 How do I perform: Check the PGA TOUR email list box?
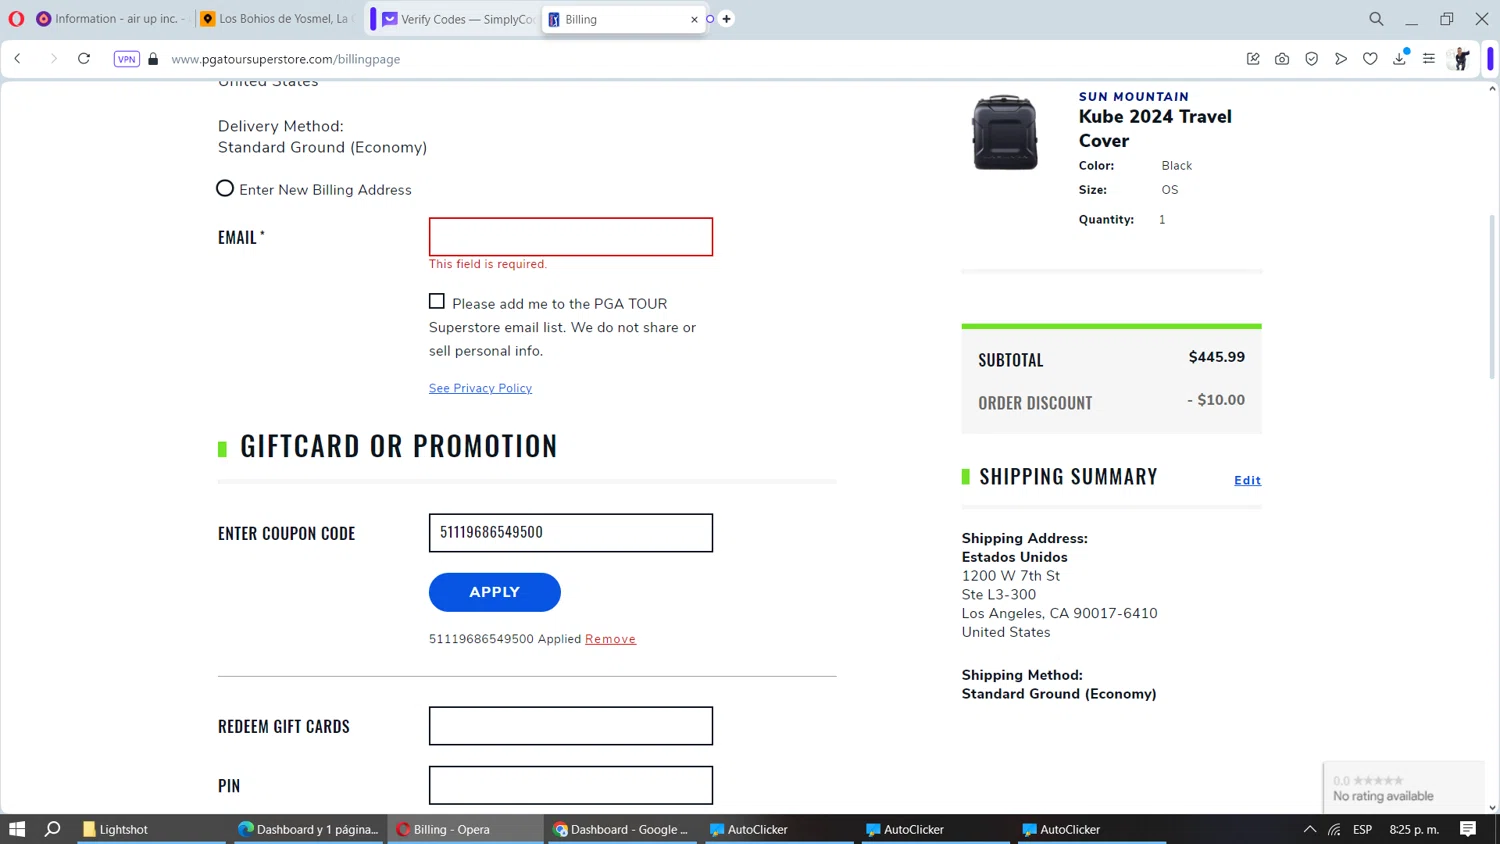point(437,301)
